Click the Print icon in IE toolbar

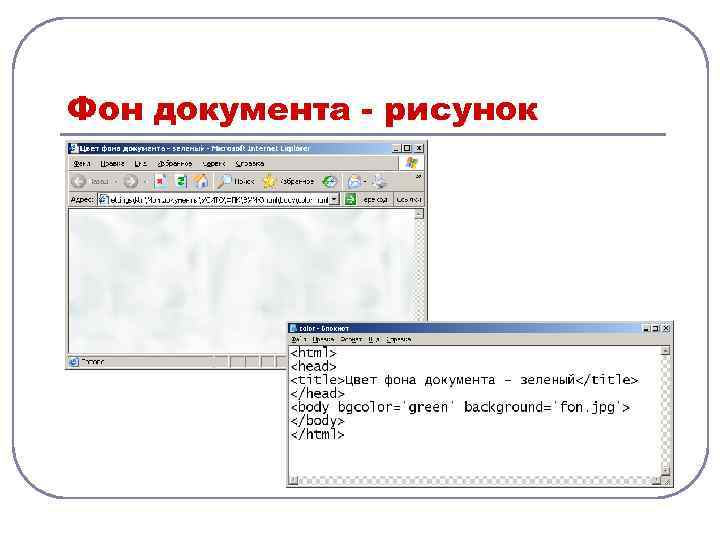coord(380,181)
